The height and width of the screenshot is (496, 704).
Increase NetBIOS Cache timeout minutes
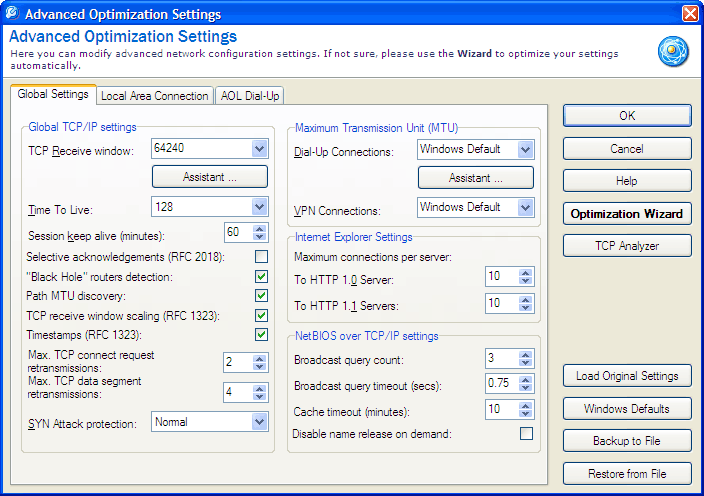point(525,405)
